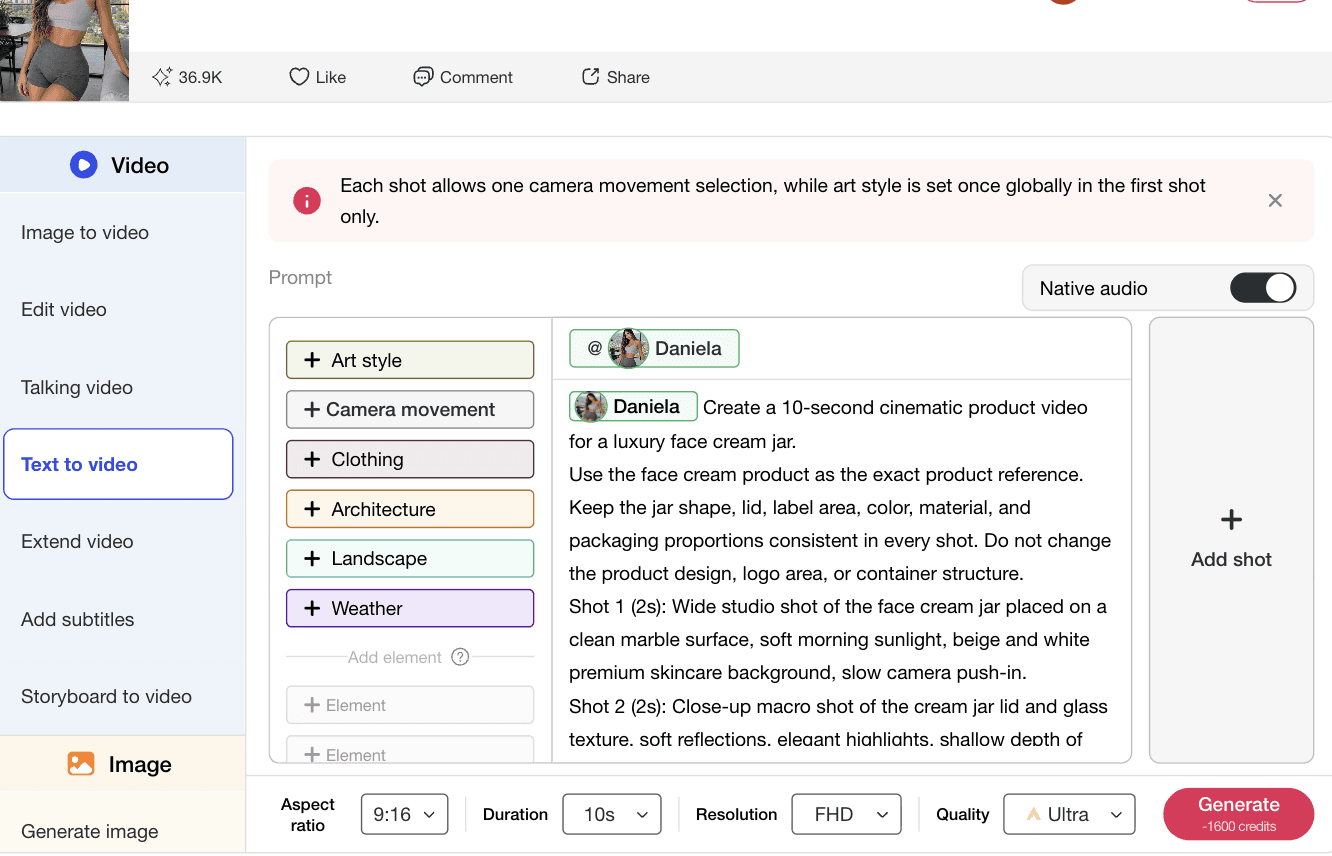Click the Video section header
The width and height of the screenshot is (1332, 856).
[122, 165]
